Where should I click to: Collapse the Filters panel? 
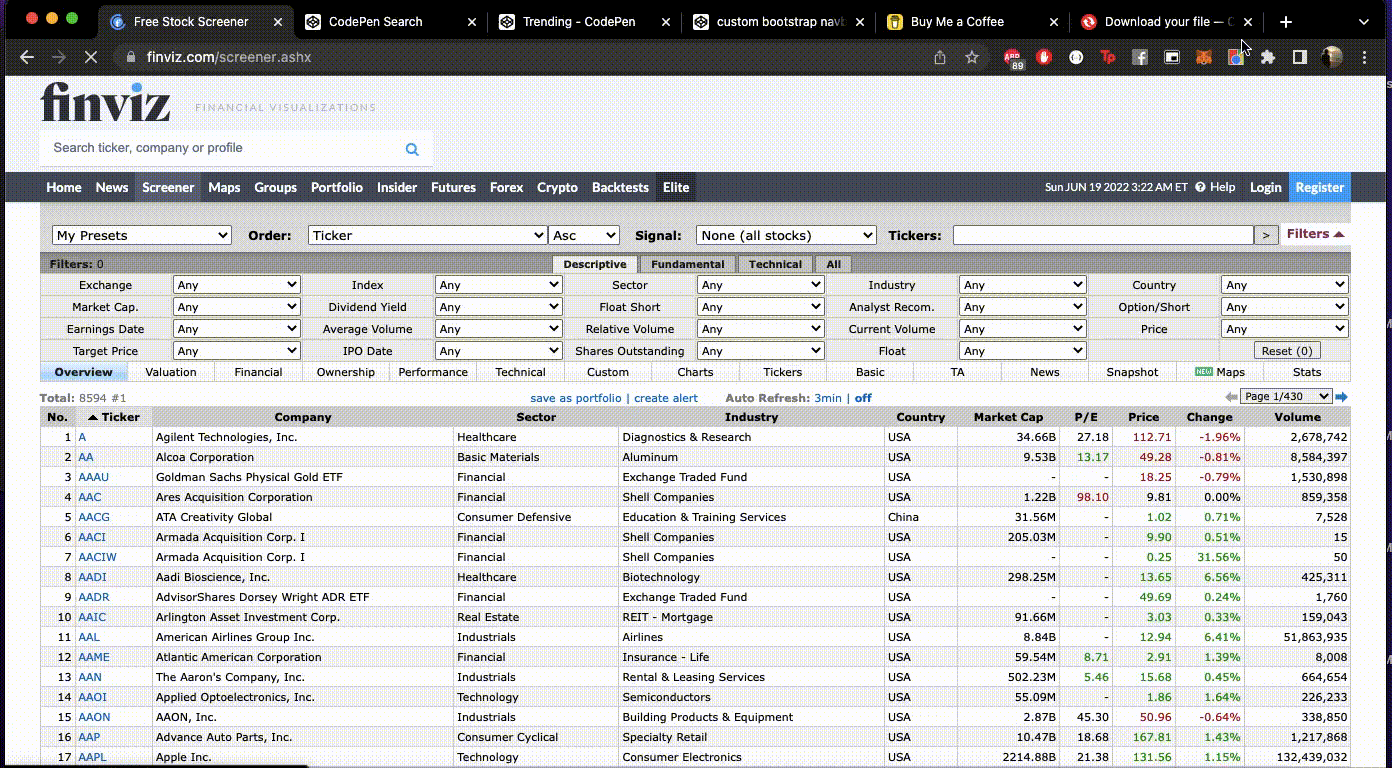click(1316, 234)
